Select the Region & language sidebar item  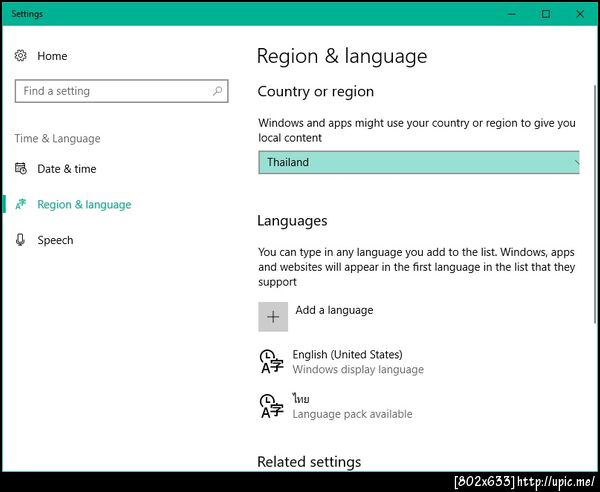(84, 205)
